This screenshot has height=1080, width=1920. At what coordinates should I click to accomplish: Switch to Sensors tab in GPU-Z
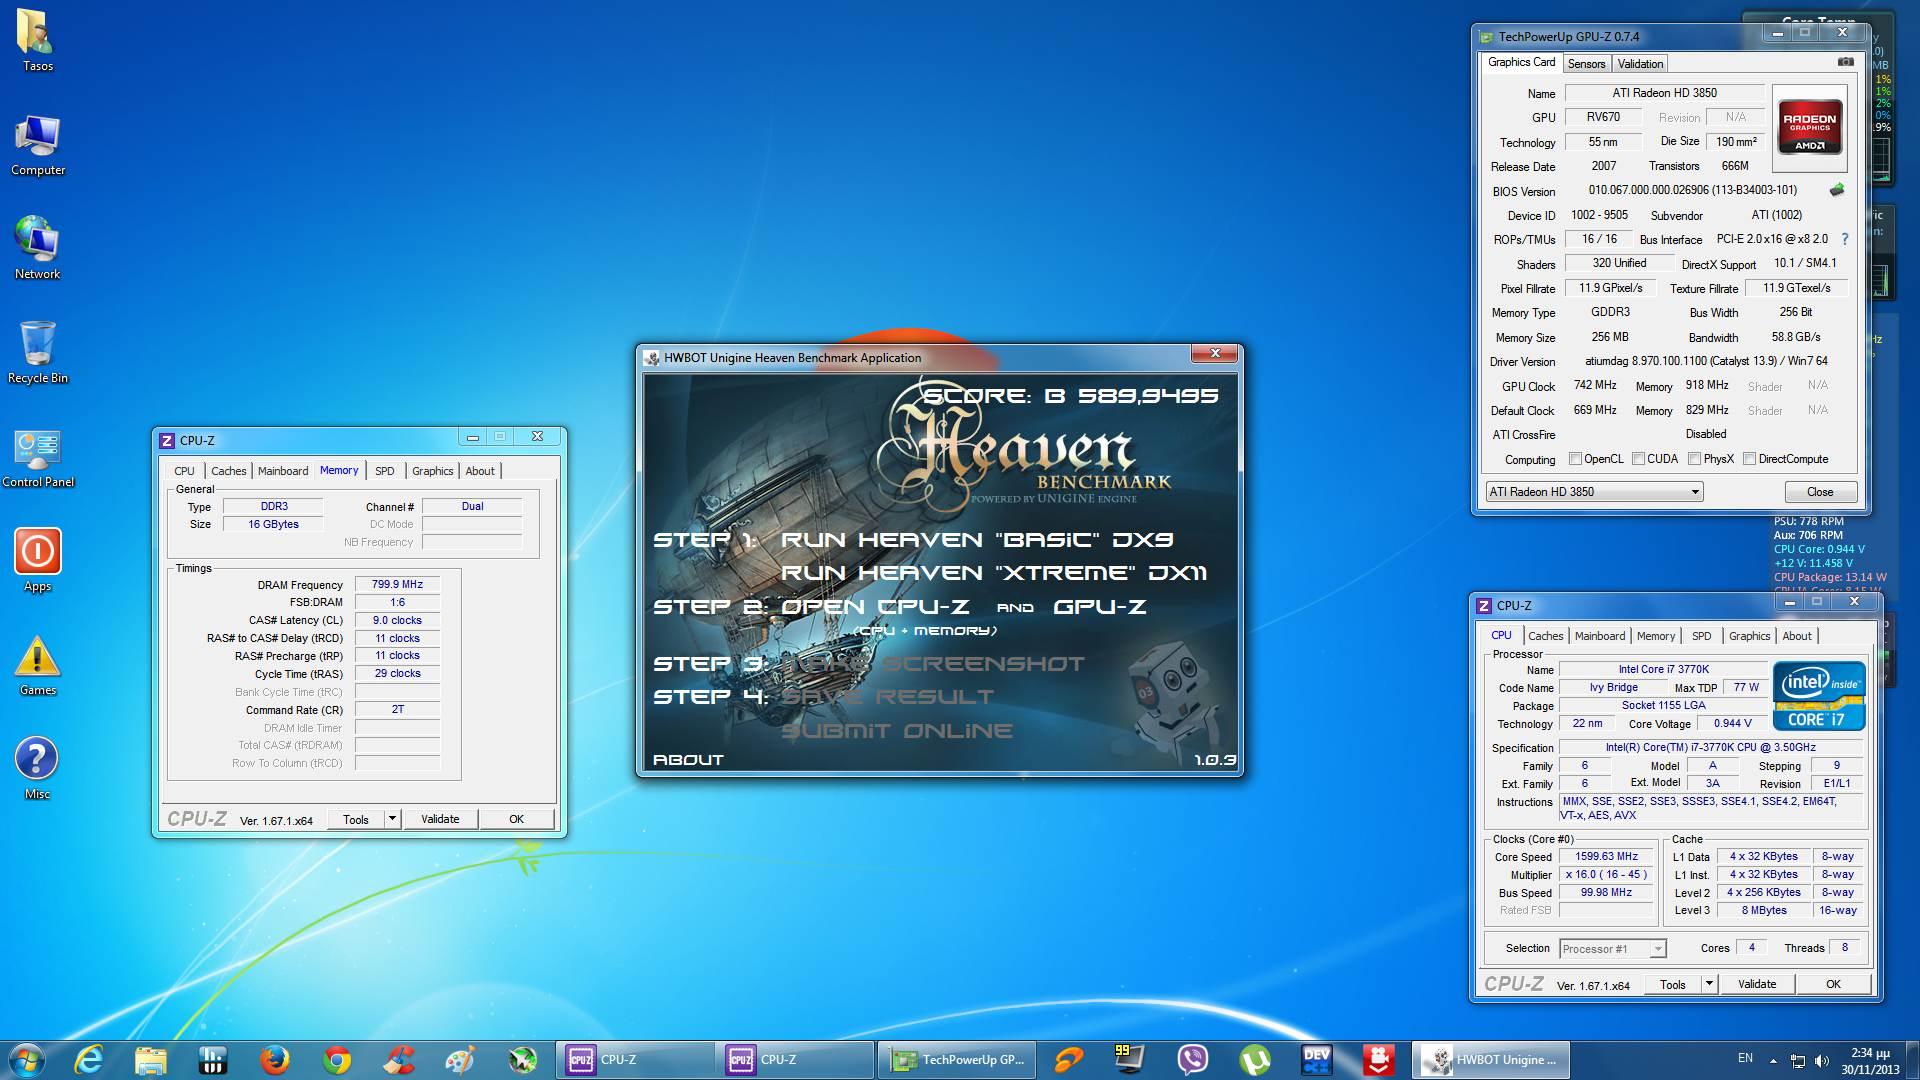(1586, 64)
